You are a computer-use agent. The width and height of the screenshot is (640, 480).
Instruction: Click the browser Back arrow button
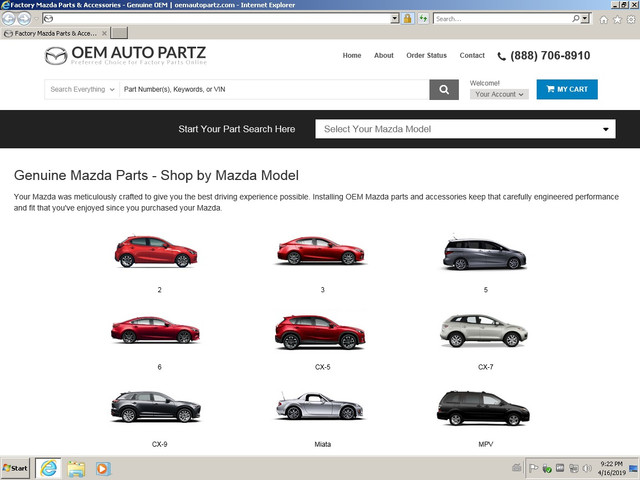pos(9,18)
